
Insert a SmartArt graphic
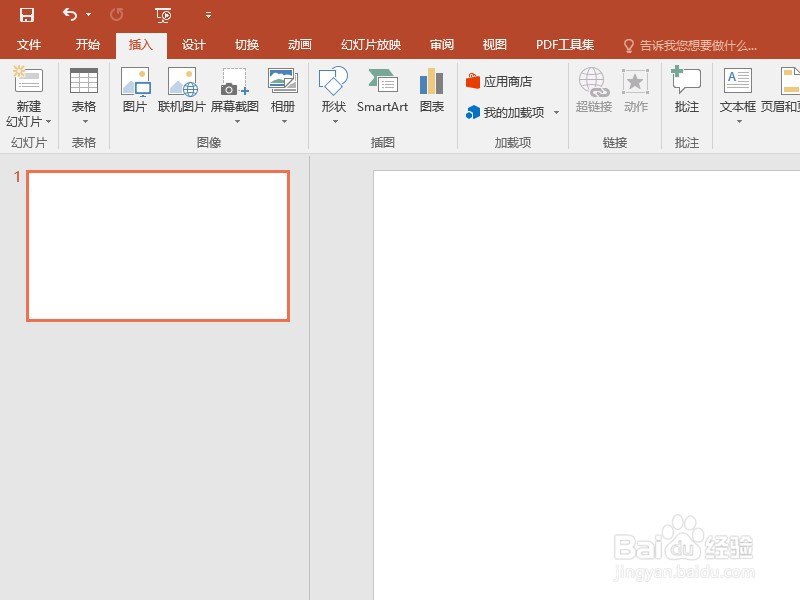click(x=383, y=90)
